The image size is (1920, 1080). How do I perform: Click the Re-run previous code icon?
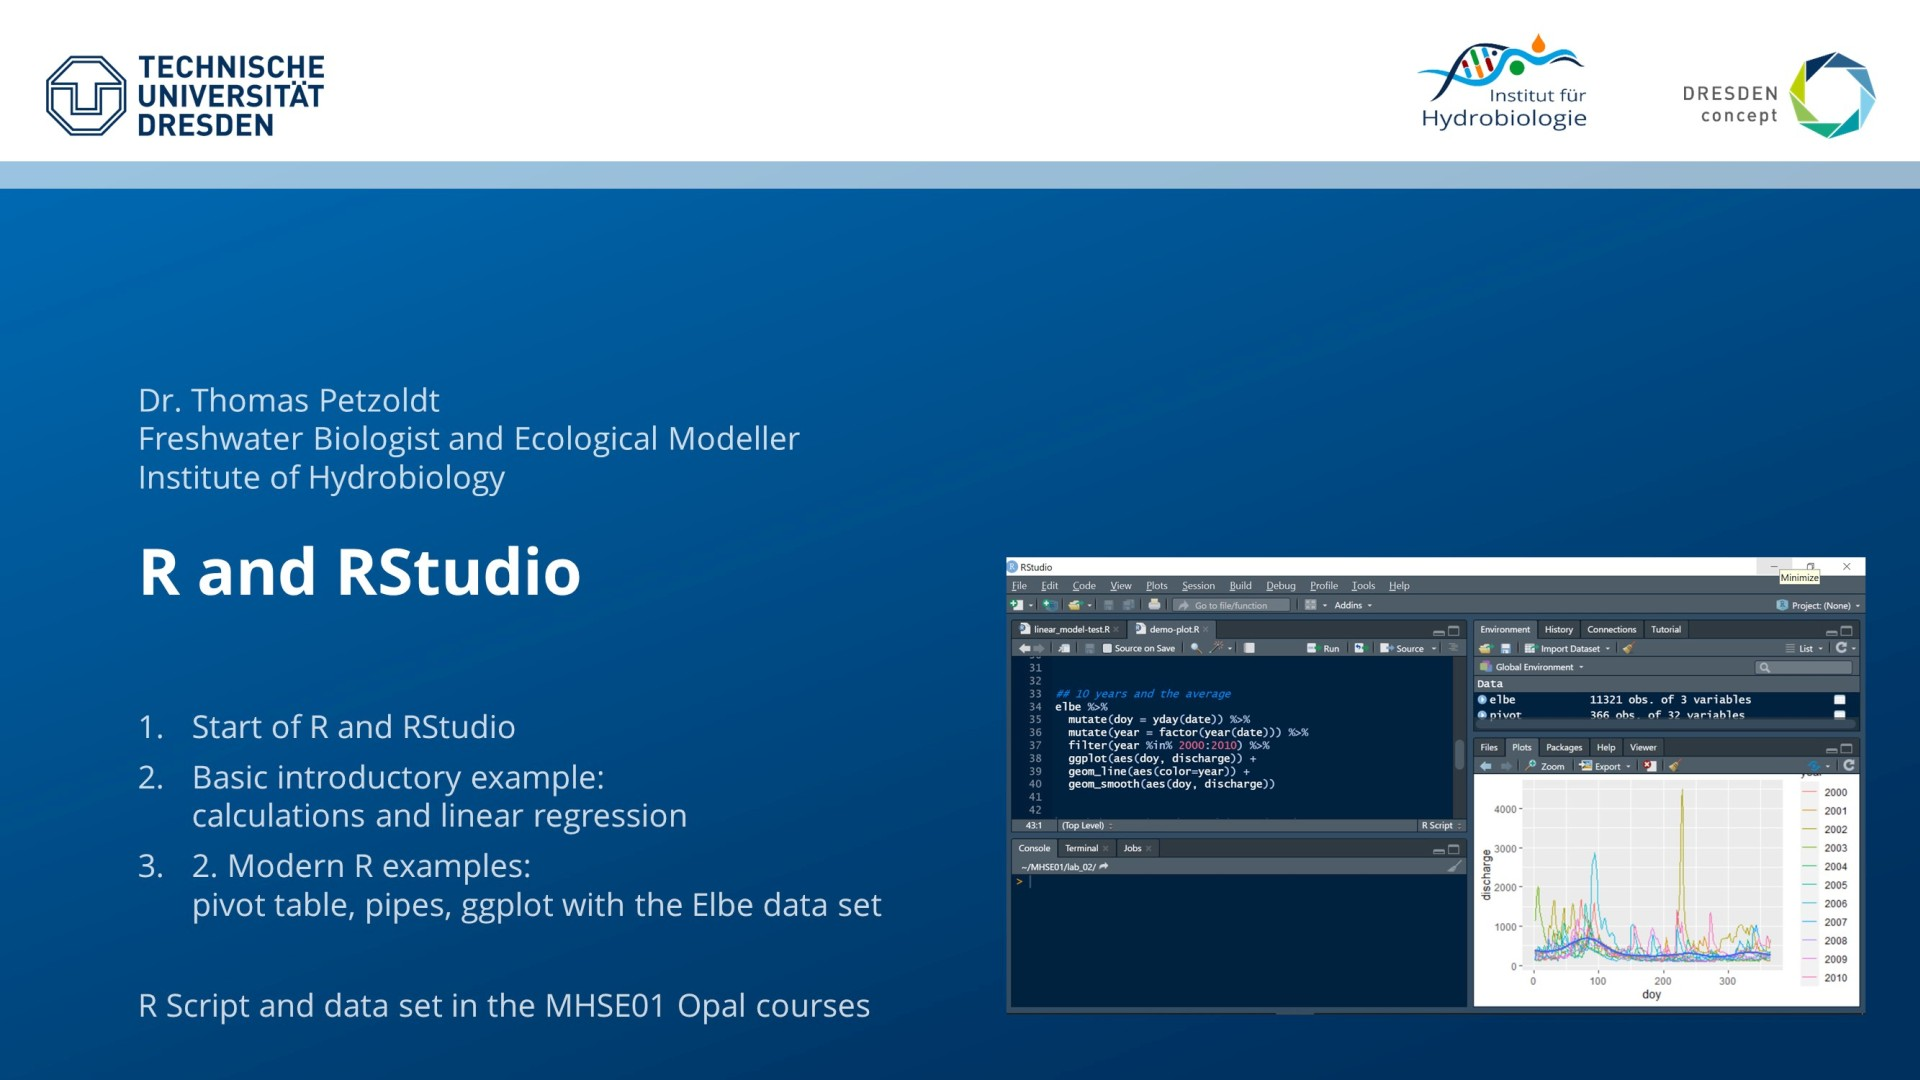coord(1360,648)
